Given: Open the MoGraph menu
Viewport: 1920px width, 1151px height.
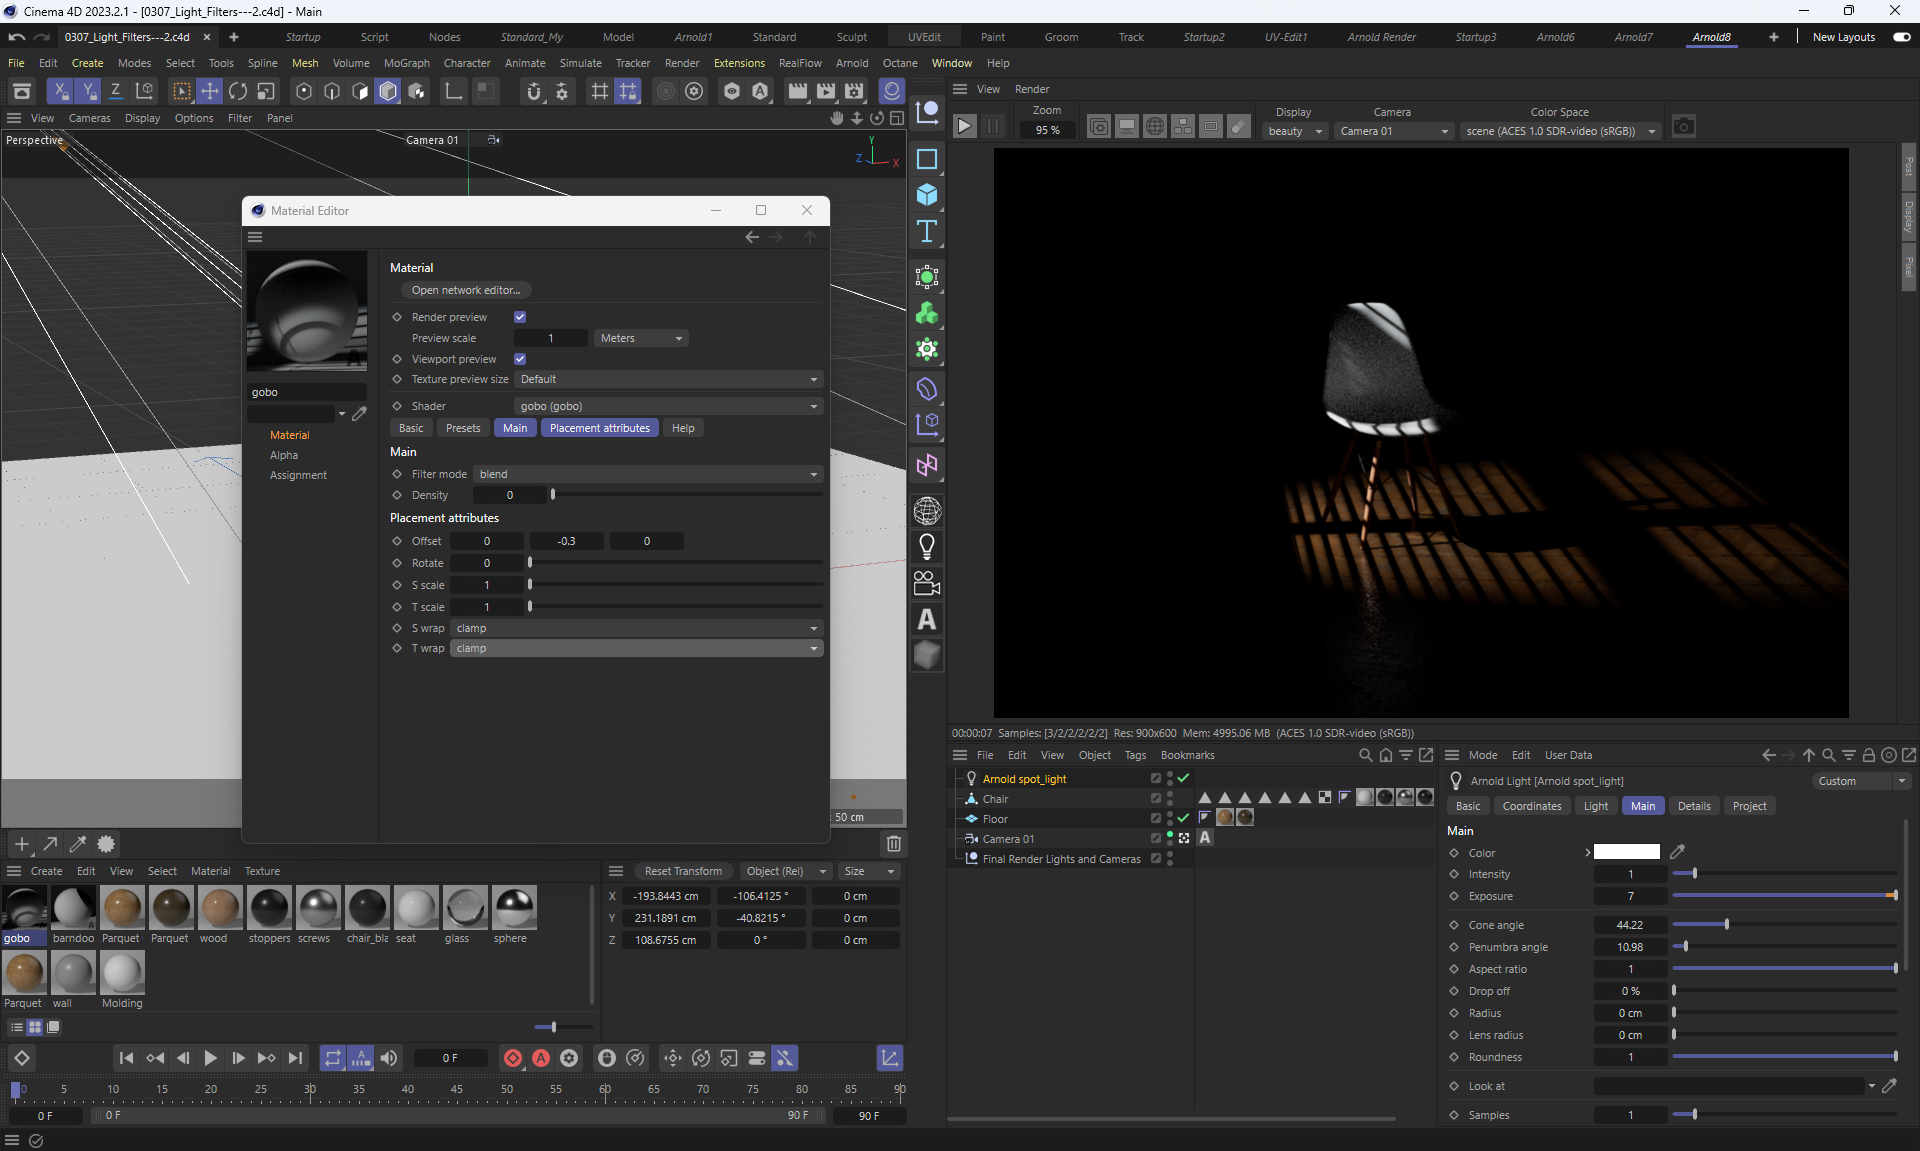Looking at the screenshot, I should (406, 63).
